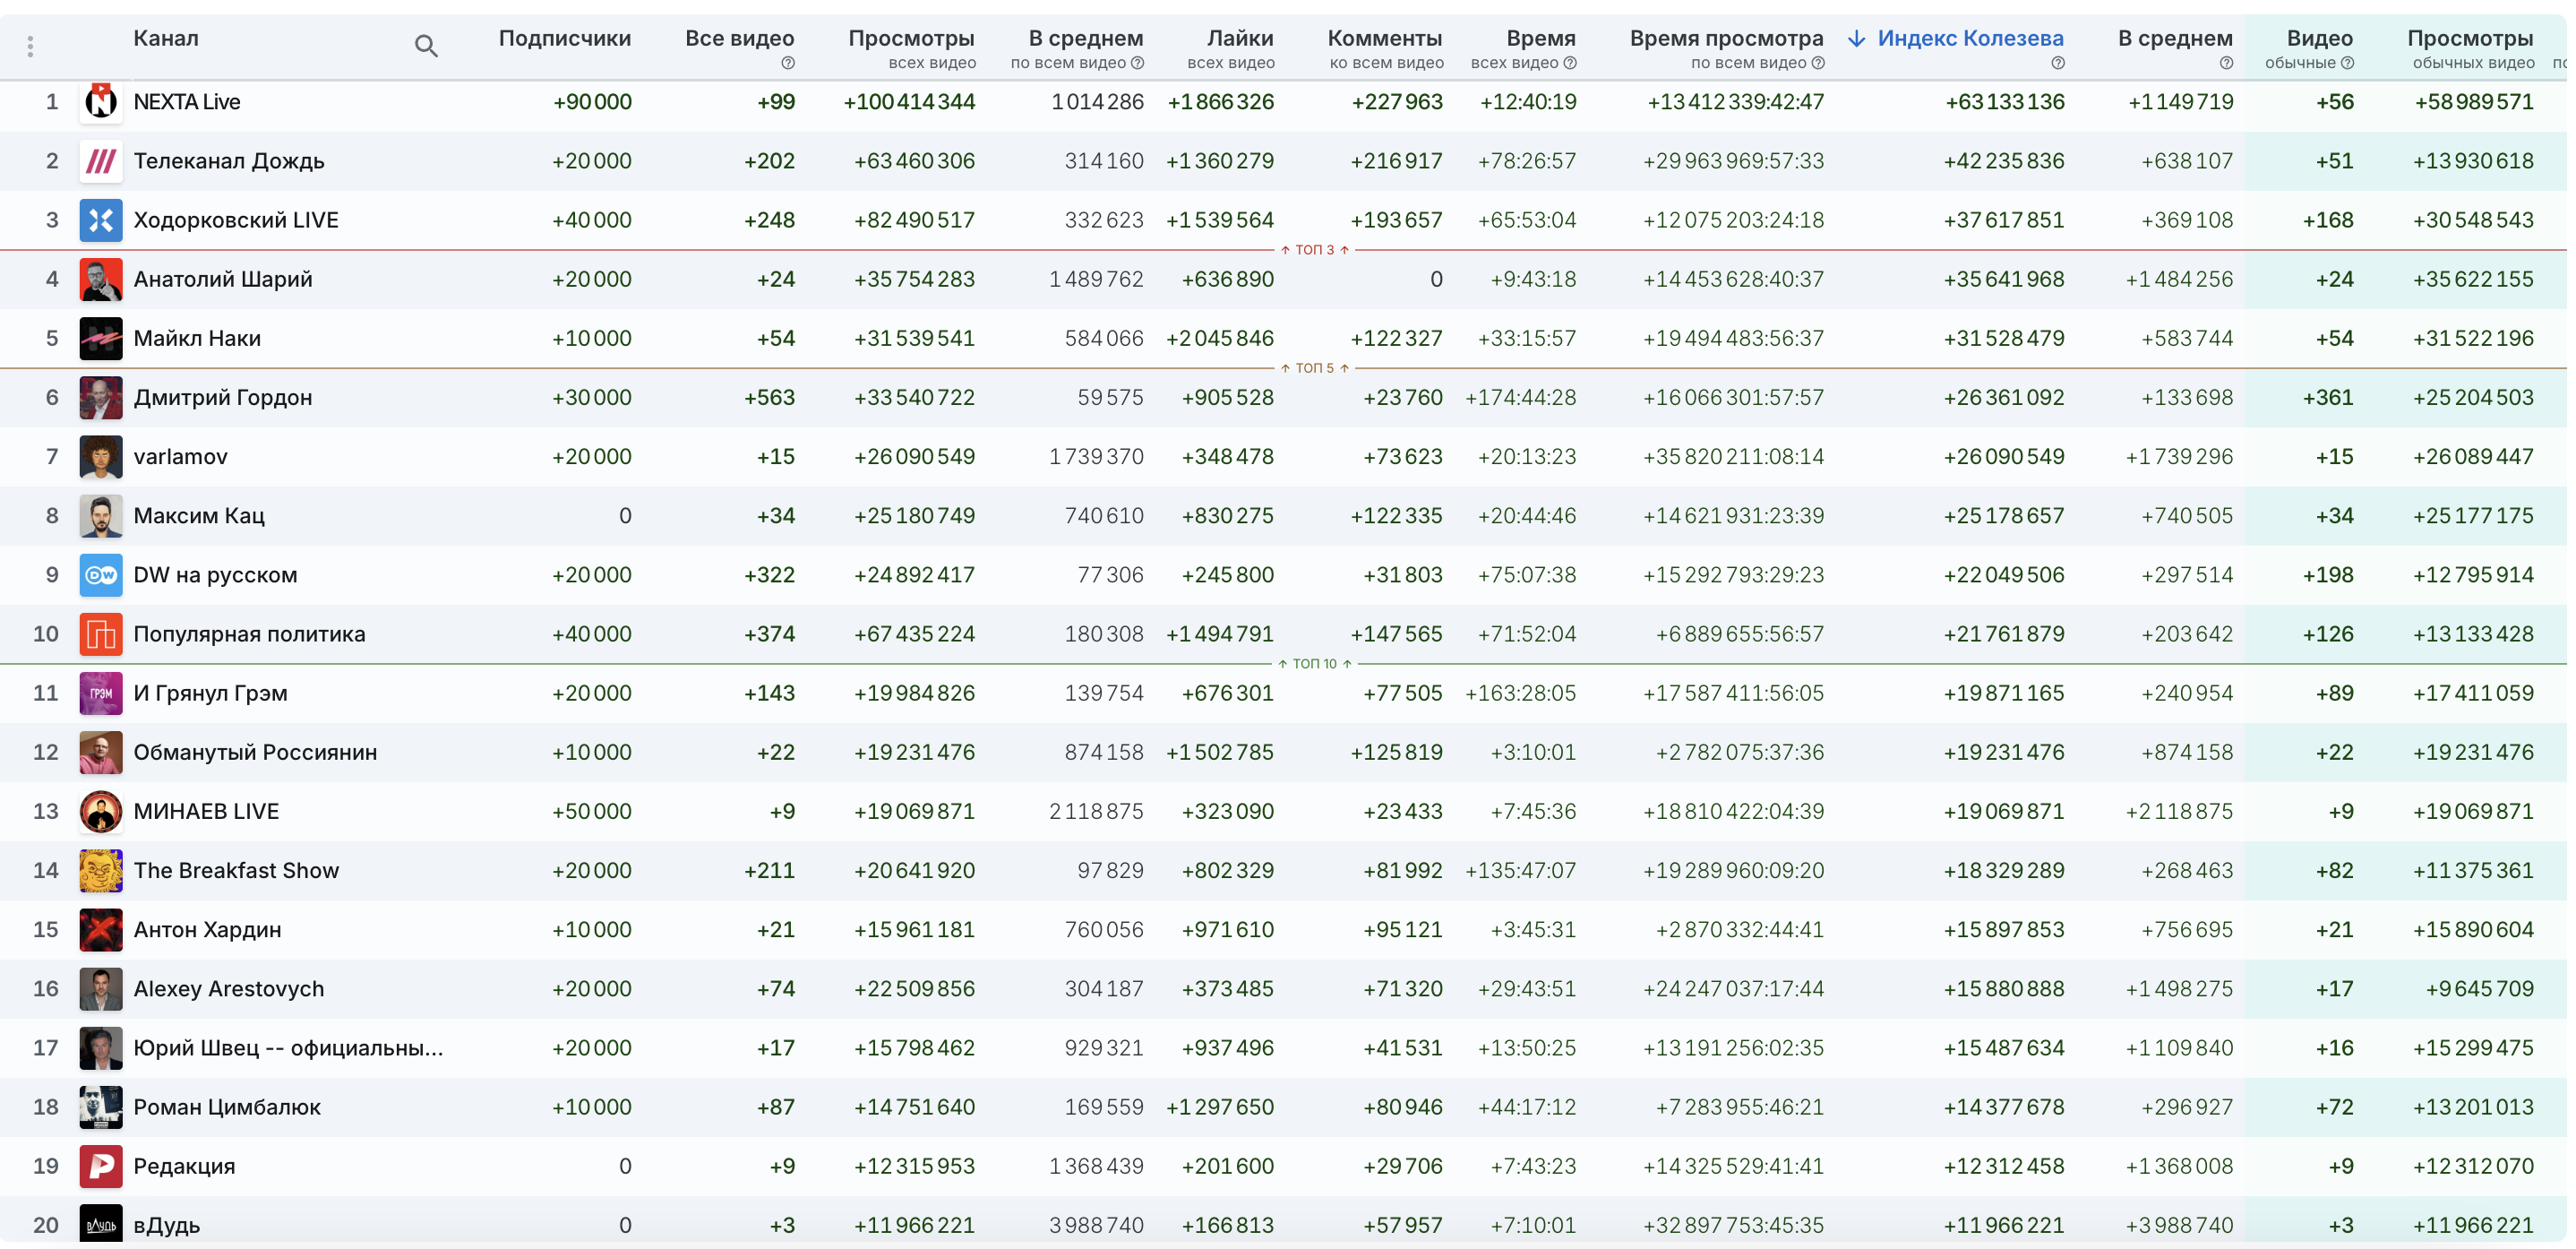Sort by Все видео column
Viewport: 2576px width, 1249px height.
coord(739,39)
